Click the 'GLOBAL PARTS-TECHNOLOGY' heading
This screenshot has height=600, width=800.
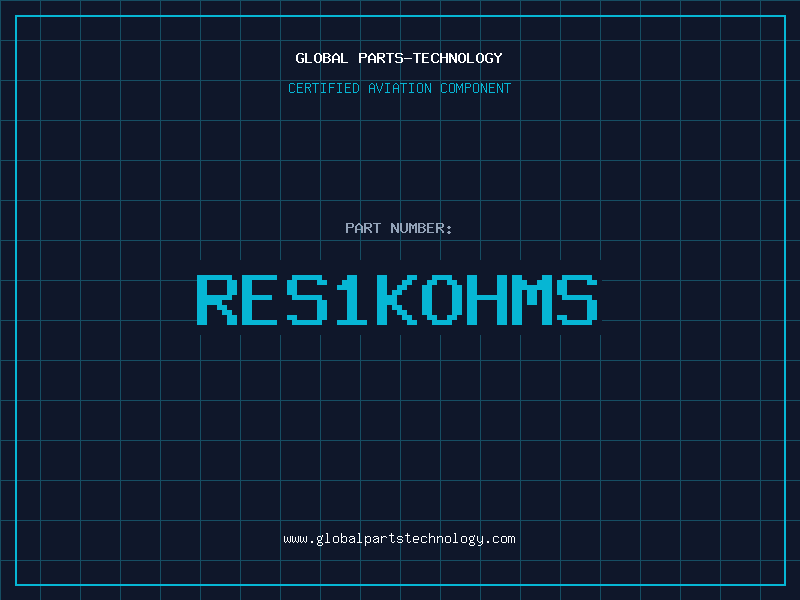pos(399,58)
